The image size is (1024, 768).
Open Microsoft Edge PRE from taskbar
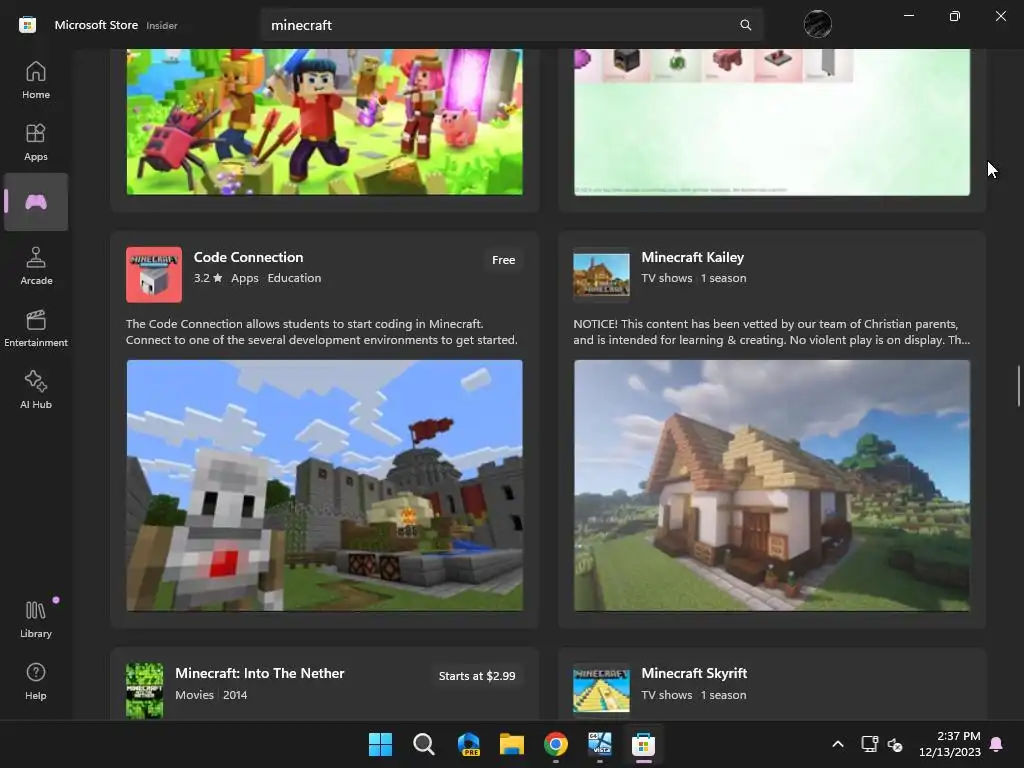coord(468,744)
